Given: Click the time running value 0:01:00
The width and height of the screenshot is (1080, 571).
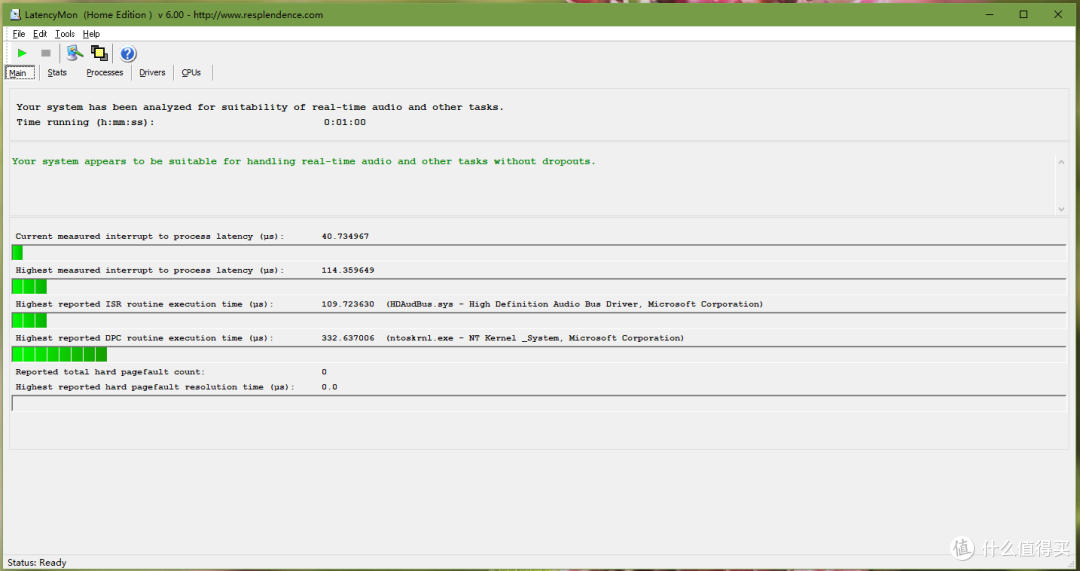Looking at the screenshot, I should [345, 122].
